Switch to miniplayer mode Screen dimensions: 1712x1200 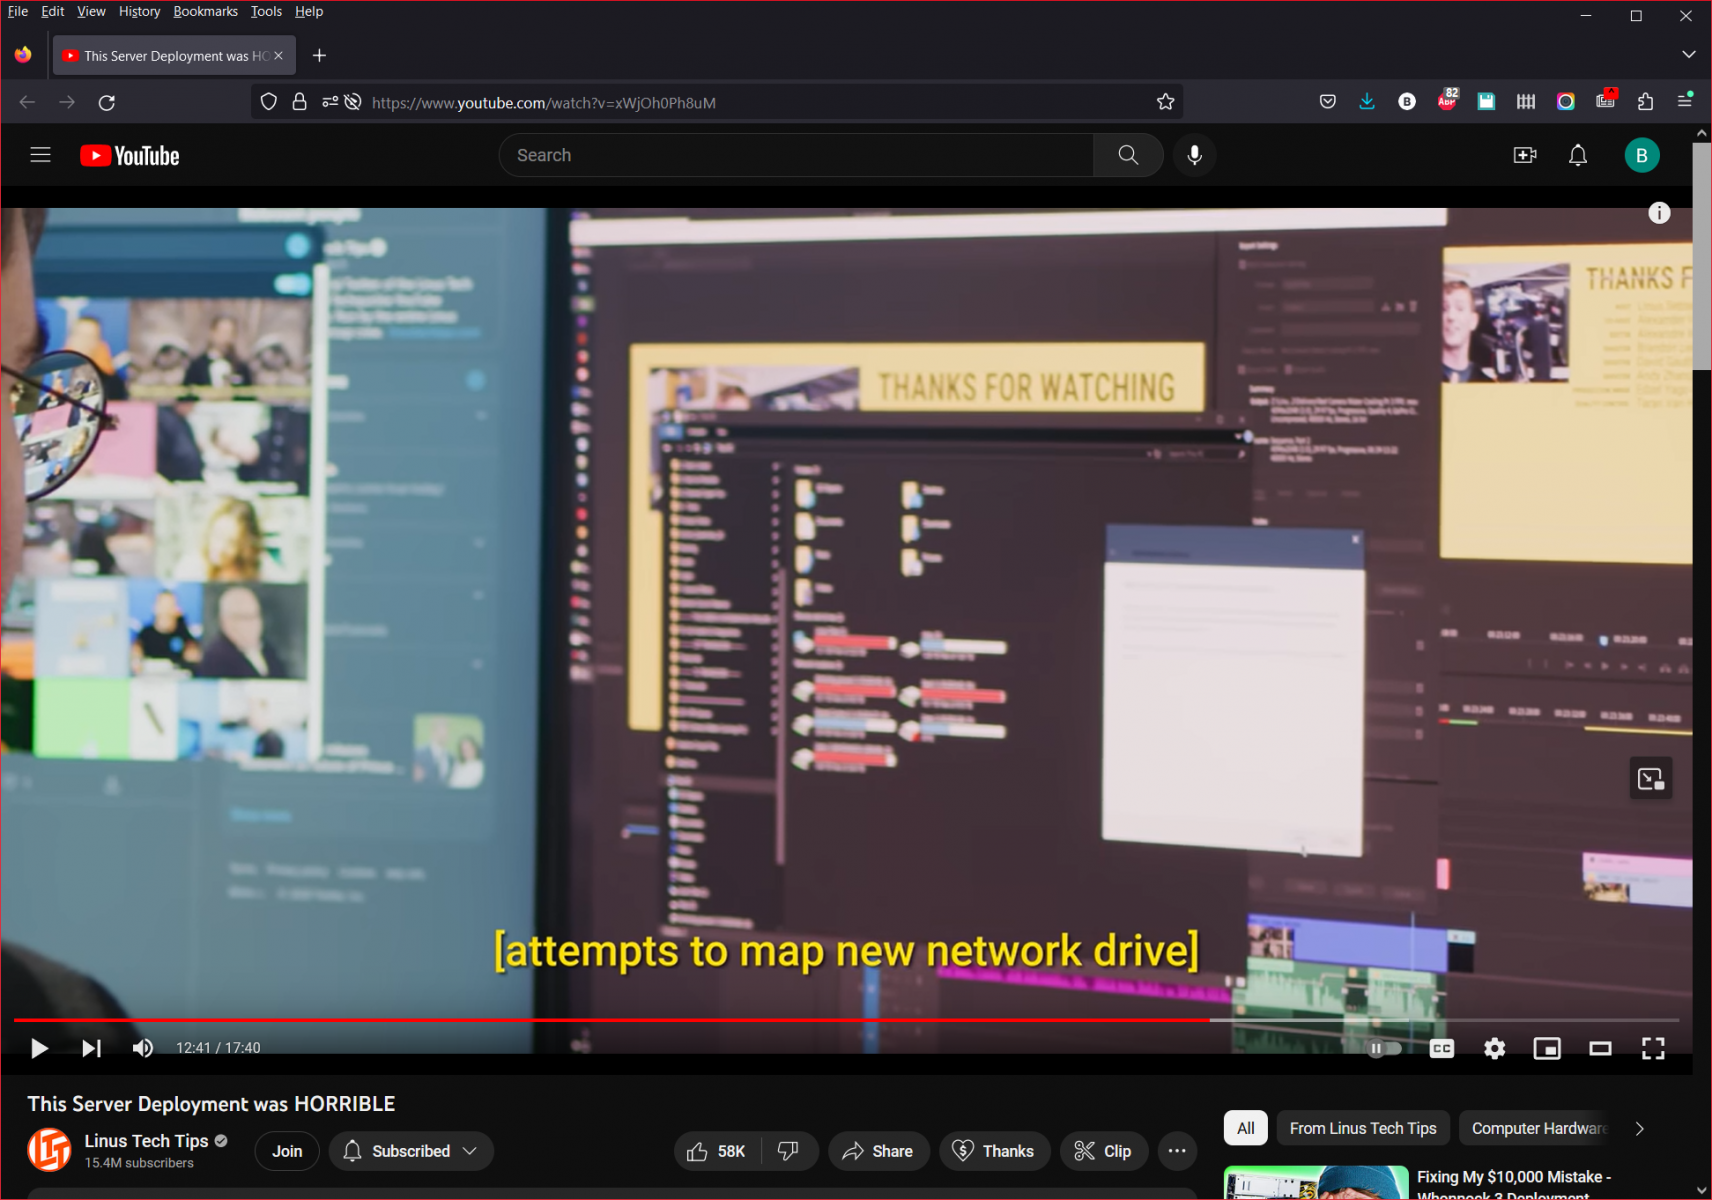pos(1547,1048)
